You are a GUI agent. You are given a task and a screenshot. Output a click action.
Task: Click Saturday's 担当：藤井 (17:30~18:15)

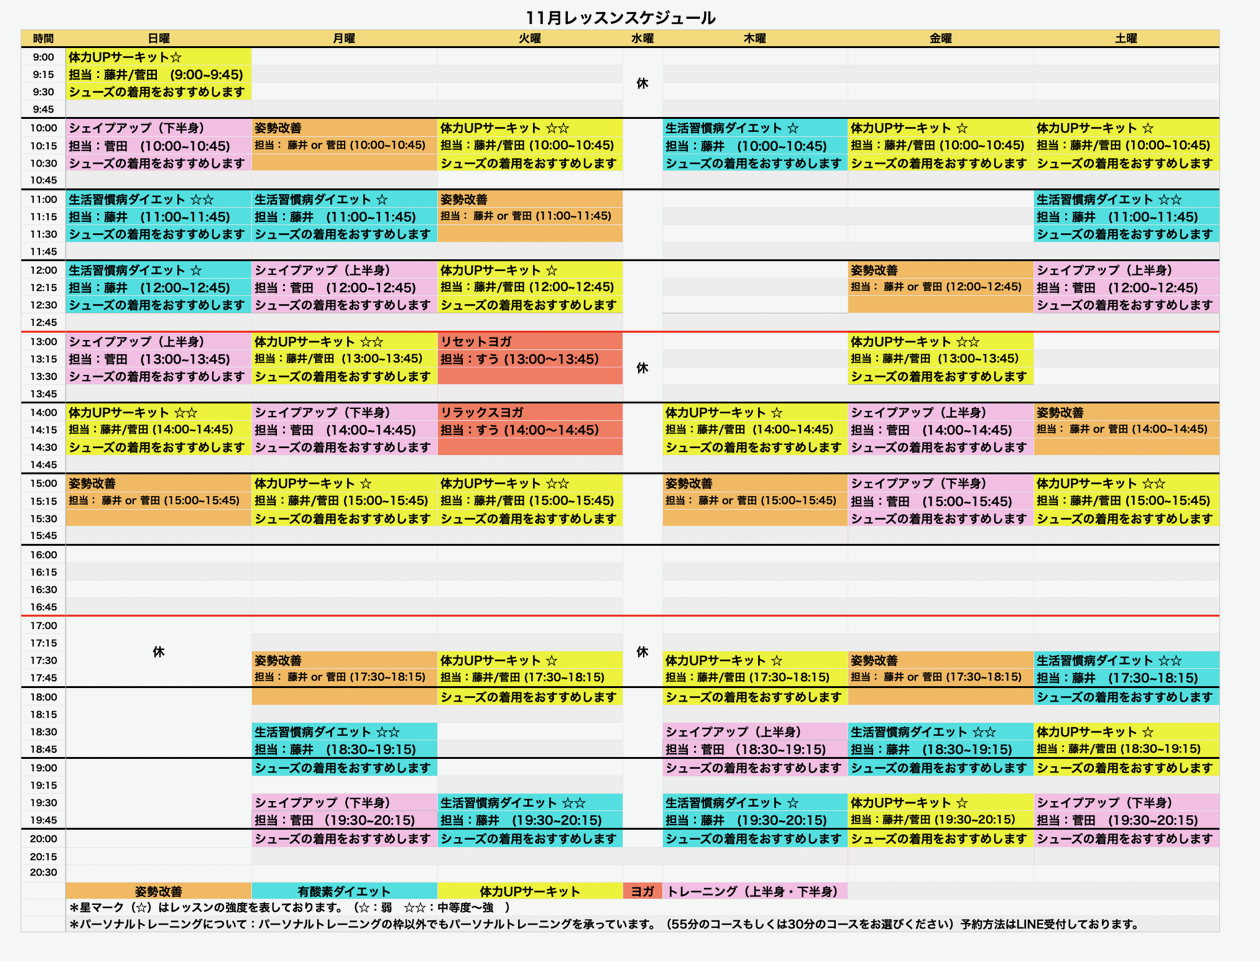[x=1126, y=678]
